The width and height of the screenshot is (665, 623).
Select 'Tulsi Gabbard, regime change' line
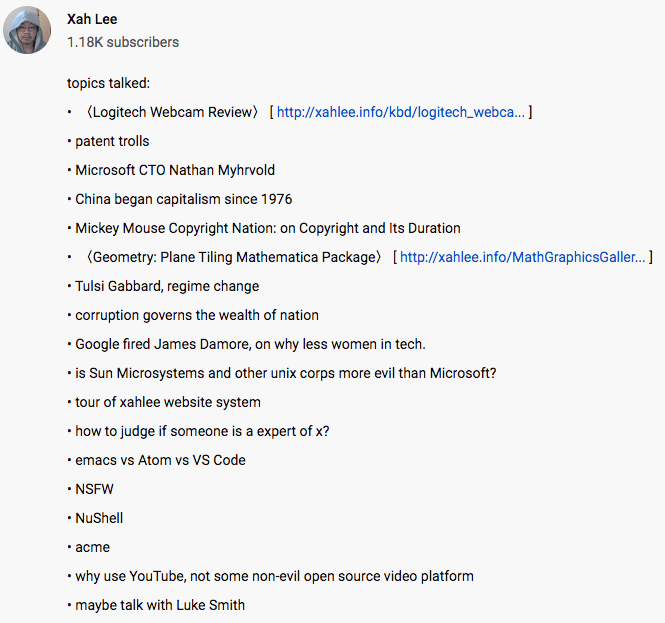(x=163, y=286)
